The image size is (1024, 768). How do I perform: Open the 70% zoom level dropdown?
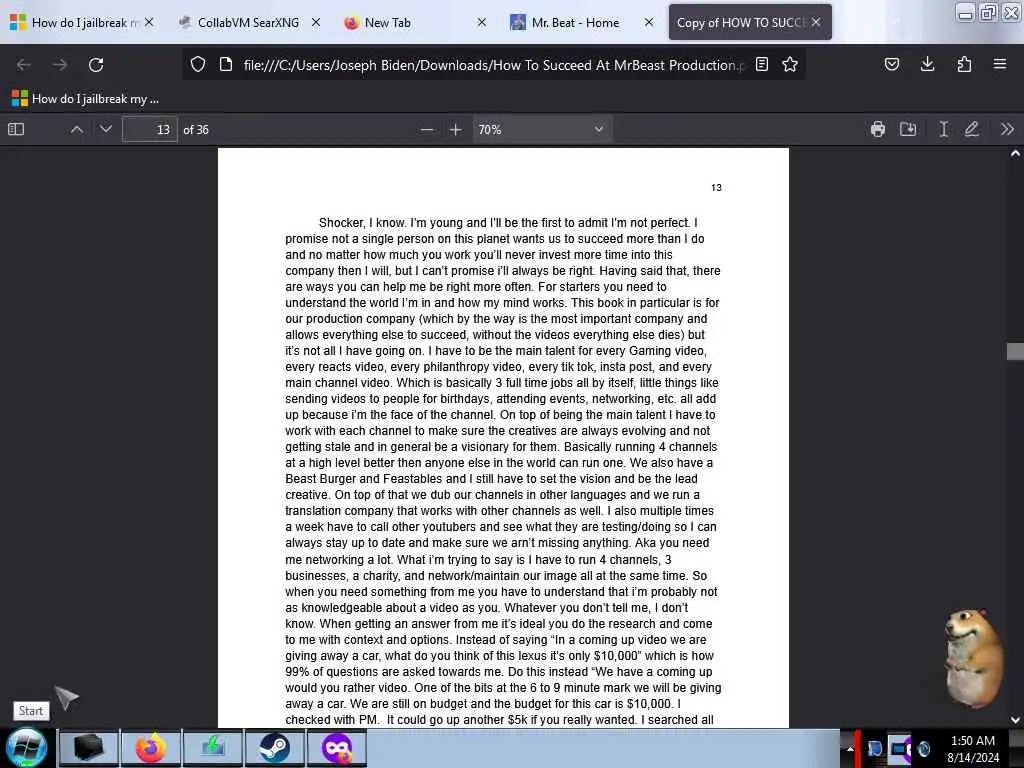pyautogui.click(x=541, y=129)
